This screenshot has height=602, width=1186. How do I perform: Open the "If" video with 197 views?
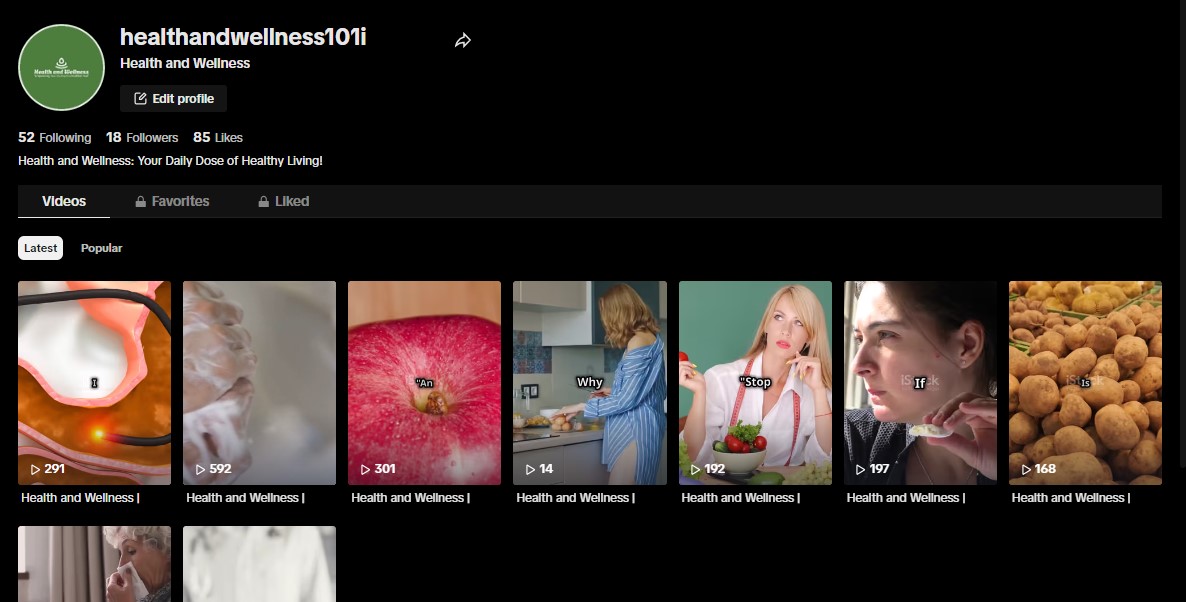click(x=921, y=383)
